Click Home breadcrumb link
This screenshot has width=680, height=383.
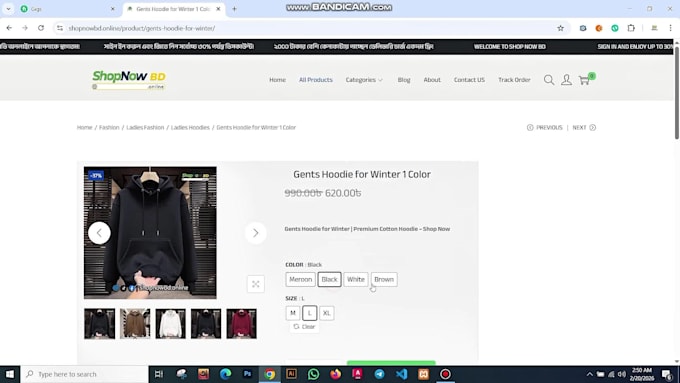(85, 128)
